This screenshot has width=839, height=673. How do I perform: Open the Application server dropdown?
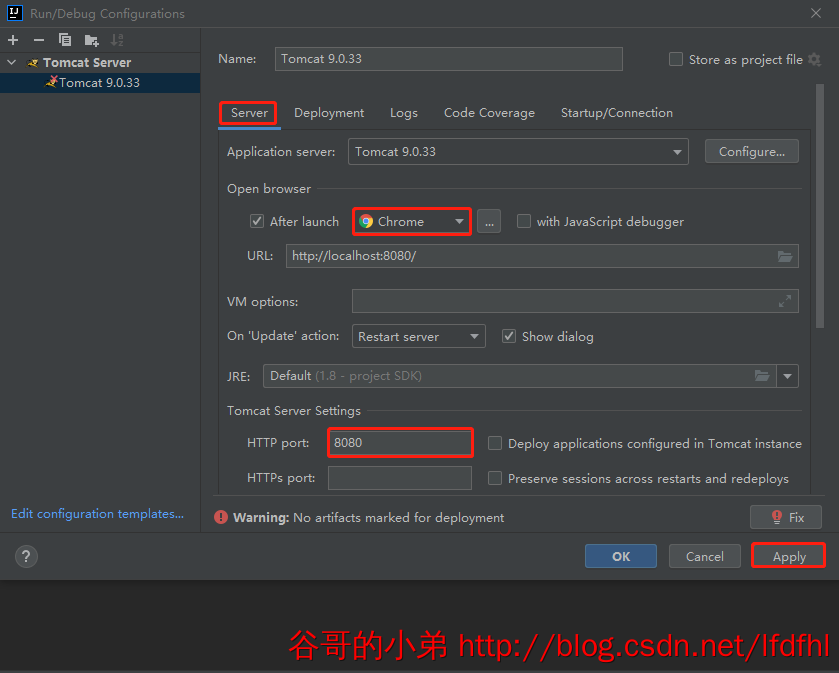tap(518, 152)
